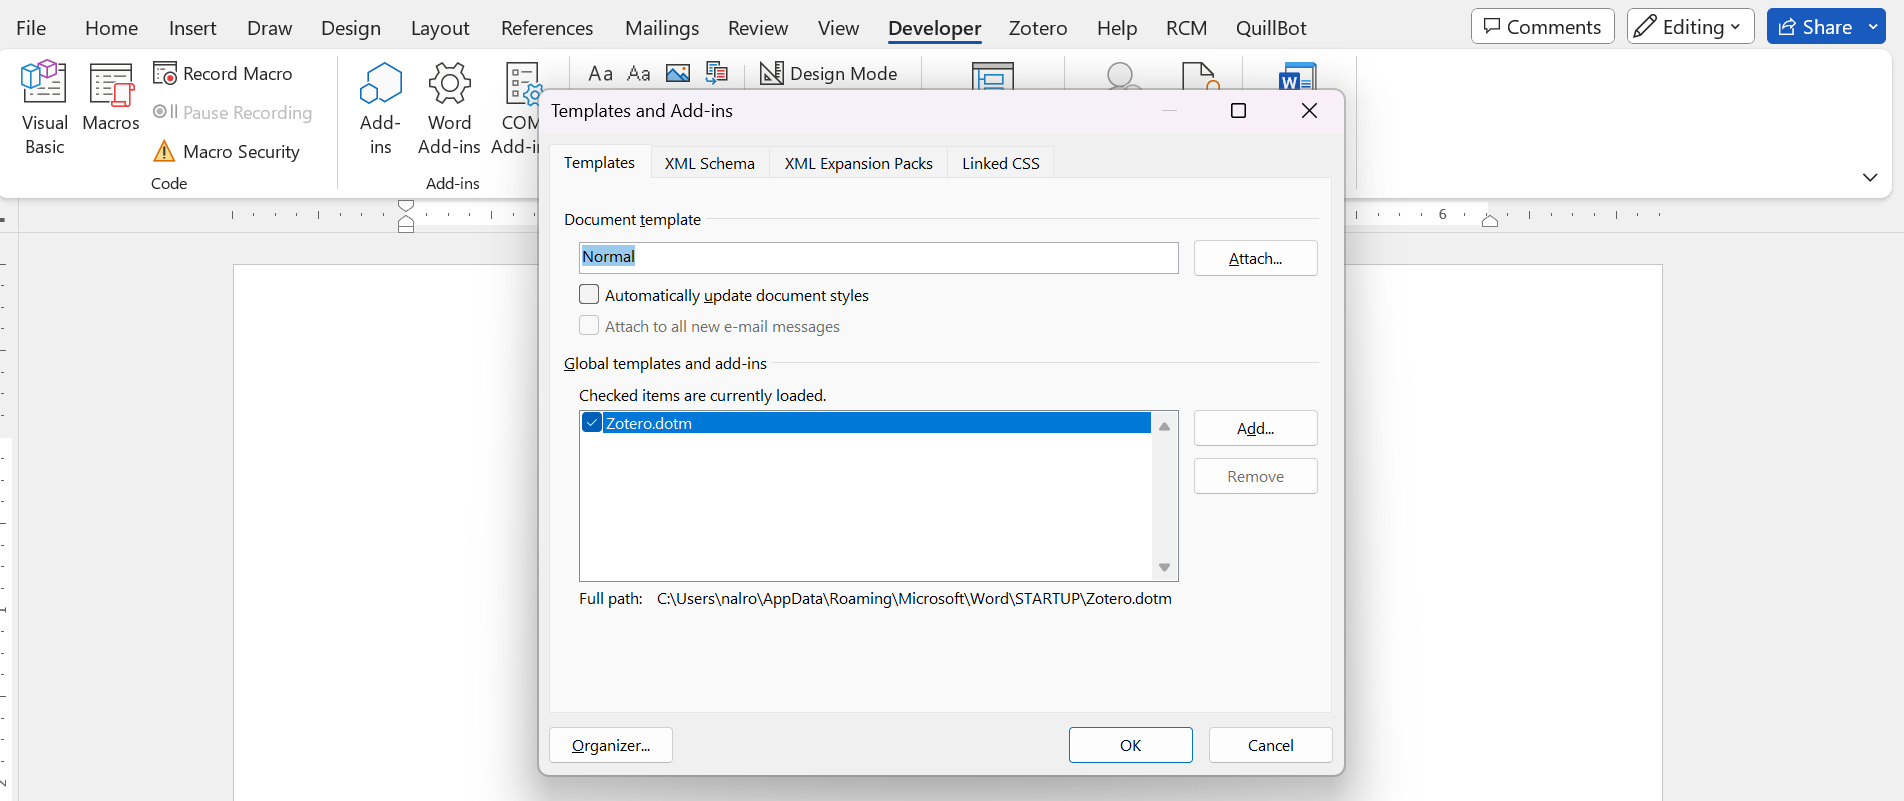
Task: Click the XML Mapping Pane icon
Action: coord(993,75)
